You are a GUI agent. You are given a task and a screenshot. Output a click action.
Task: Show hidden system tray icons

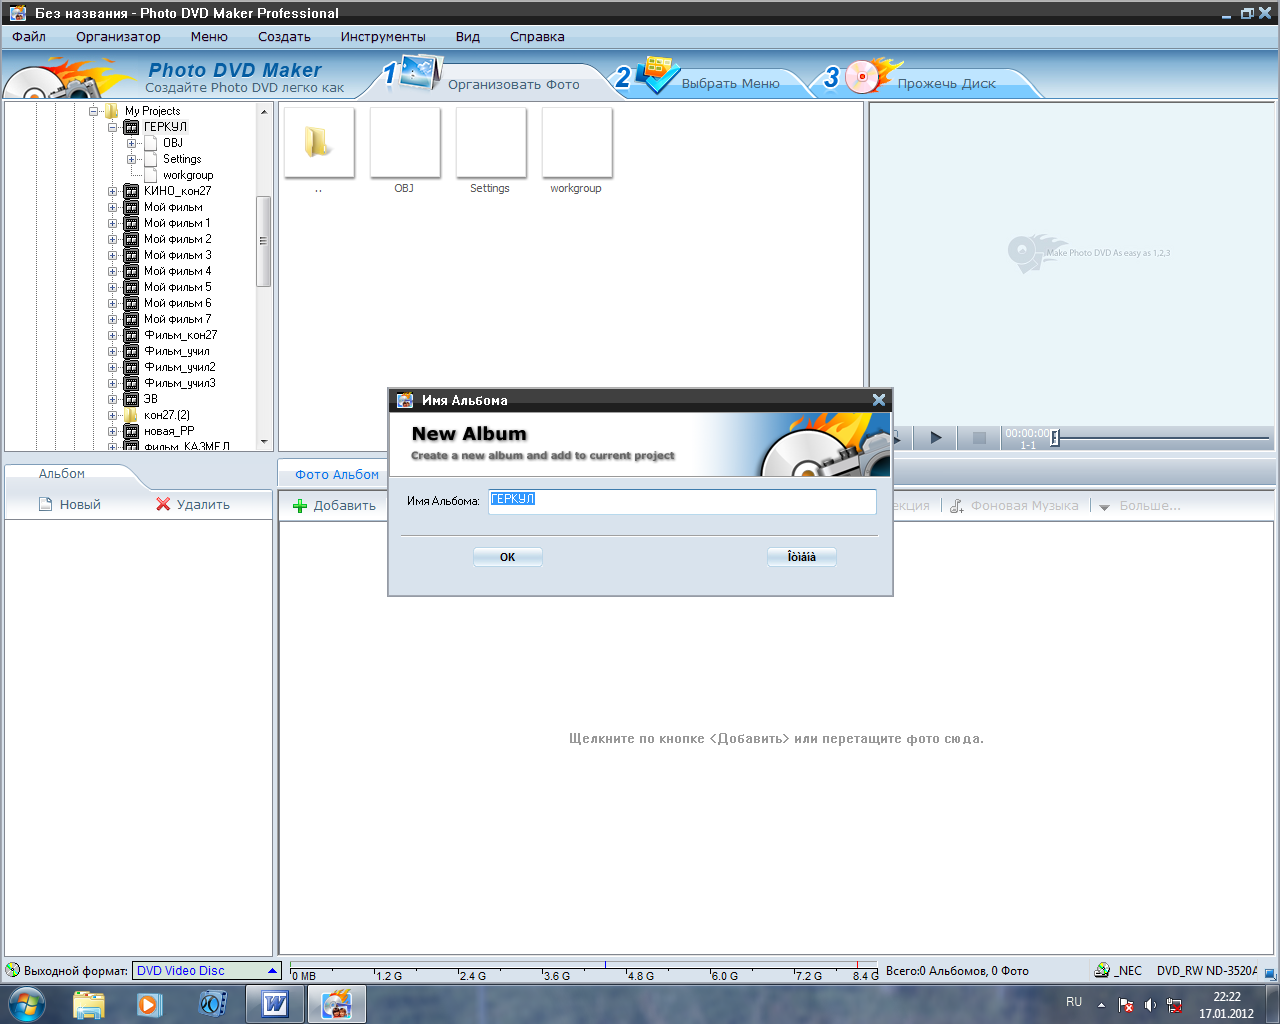(1101, 1005)
